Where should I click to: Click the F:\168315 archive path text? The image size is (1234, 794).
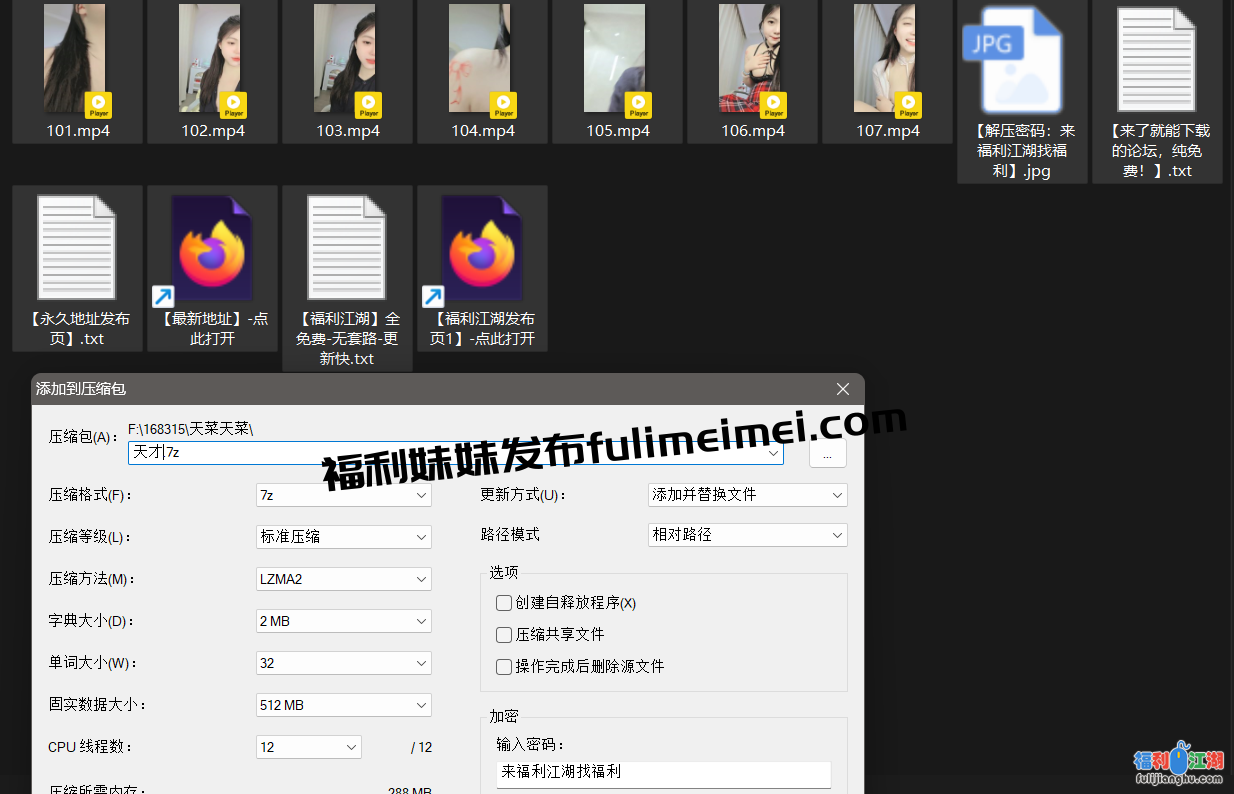191,429
